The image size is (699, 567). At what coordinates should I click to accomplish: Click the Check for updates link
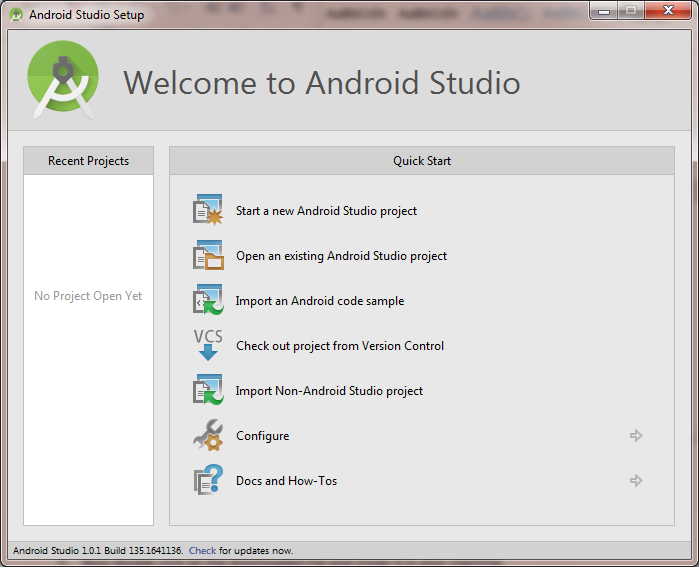[202, 551]
